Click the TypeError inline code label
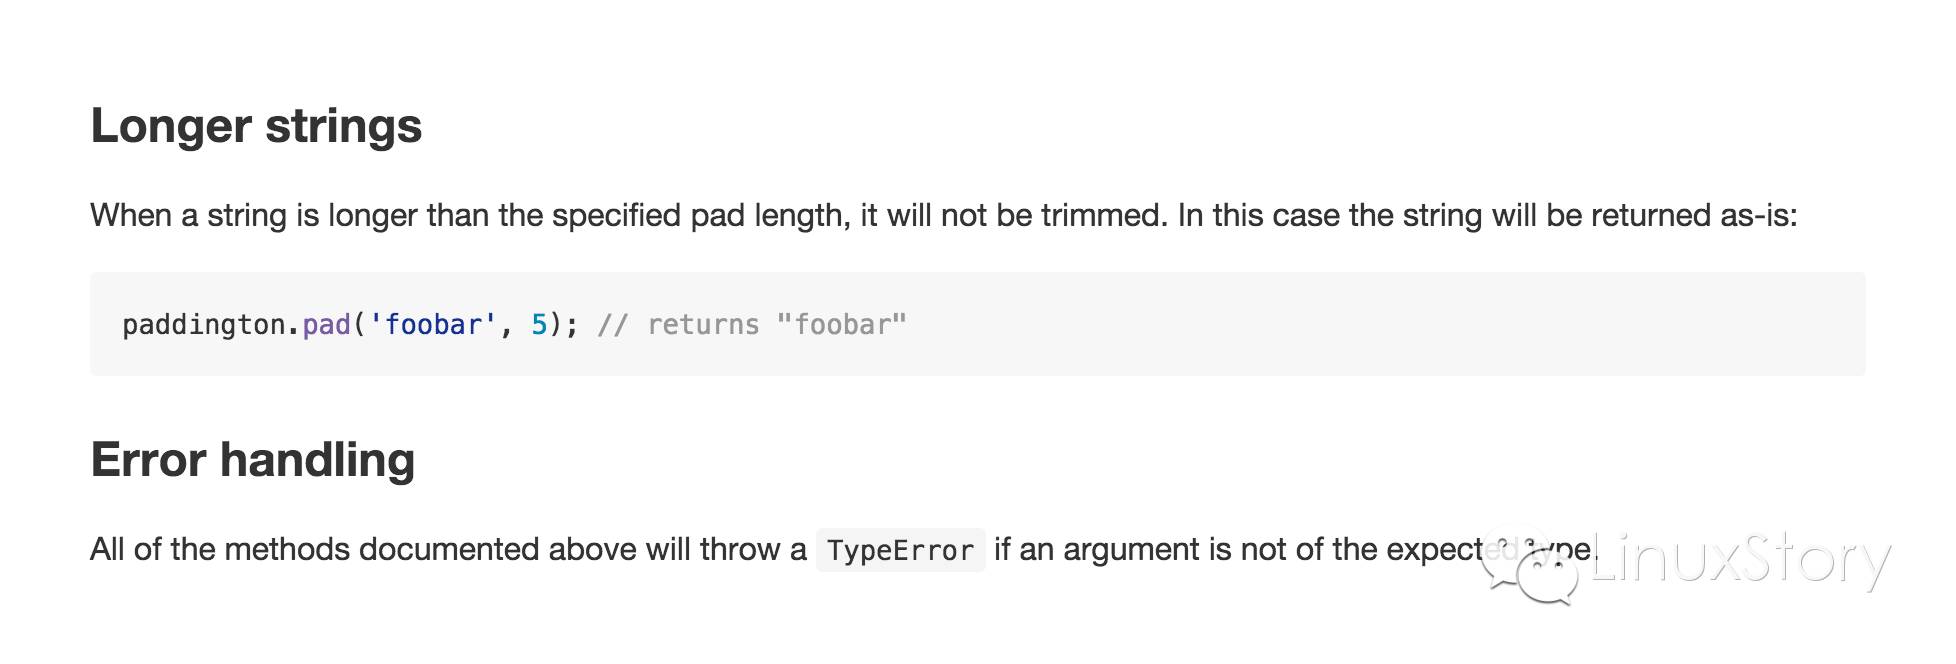This screenshot has height=664, width=1956. click(x=900, y=550)
